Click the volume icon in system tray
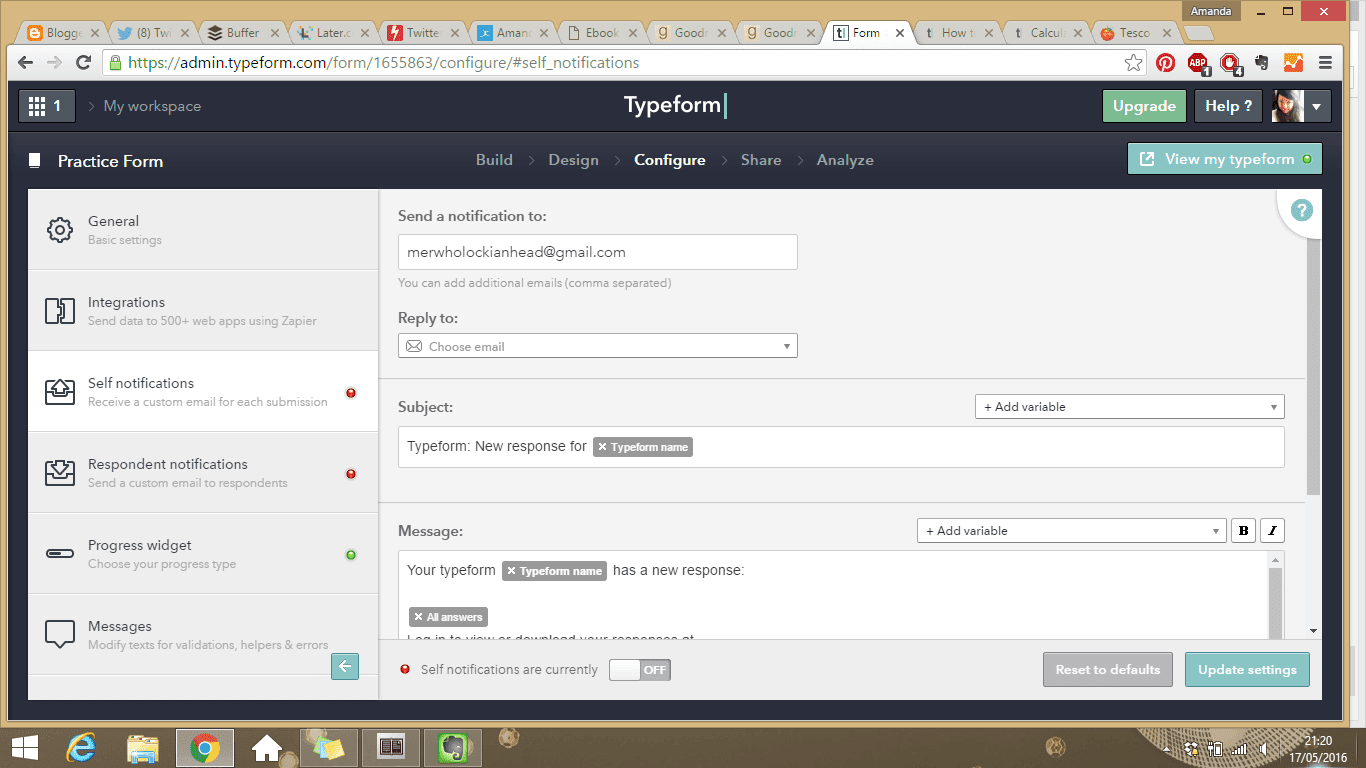1366x768 pixels. (1265, 748)
